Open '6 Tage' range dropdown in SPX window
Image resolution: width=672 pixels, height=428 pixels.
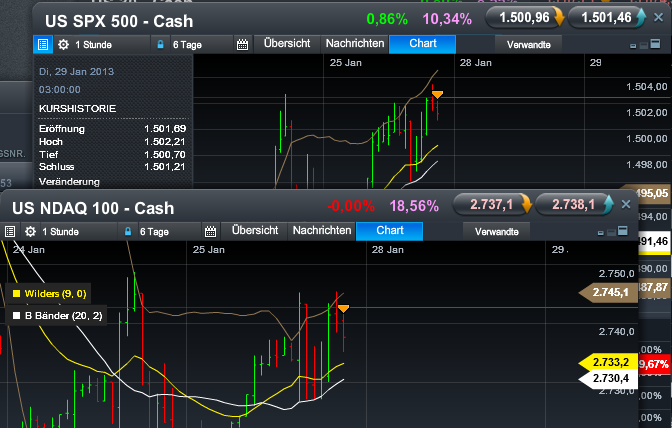click(x=201, y=45)
